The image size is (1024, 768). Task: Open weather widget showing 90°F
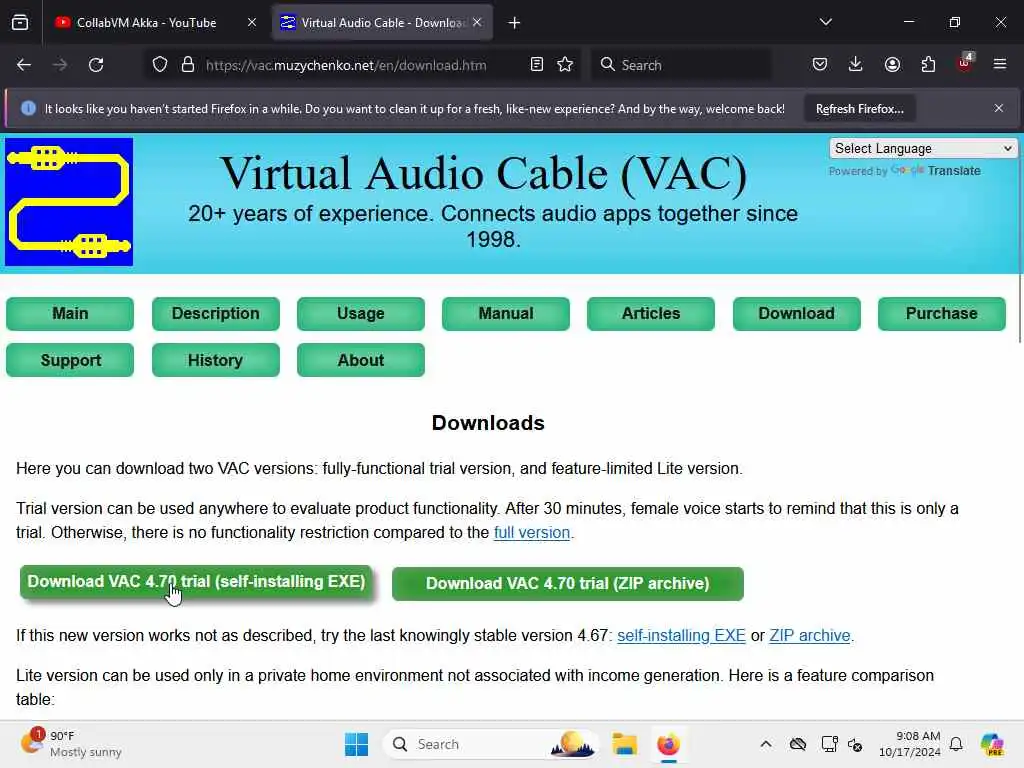click(71, 744)
